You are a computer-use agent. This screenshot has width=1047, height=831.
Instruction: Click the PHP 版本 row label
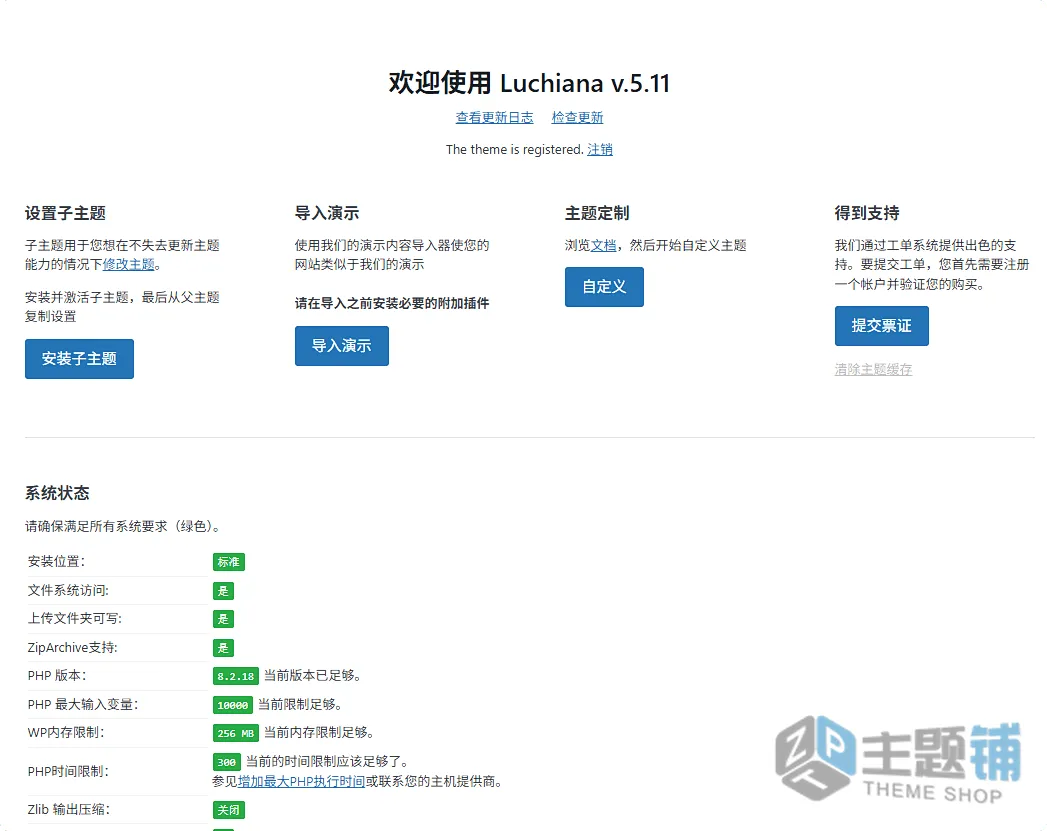coord(57,675)
